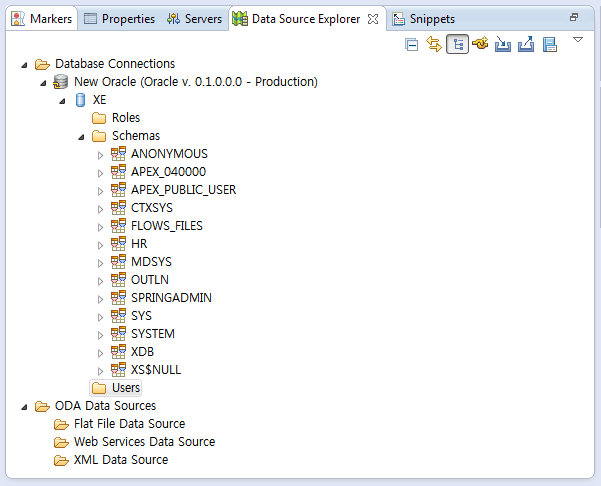Click the Users folder icon
The height and width of the screenshot is (486, 601).
tap(99, 388)
